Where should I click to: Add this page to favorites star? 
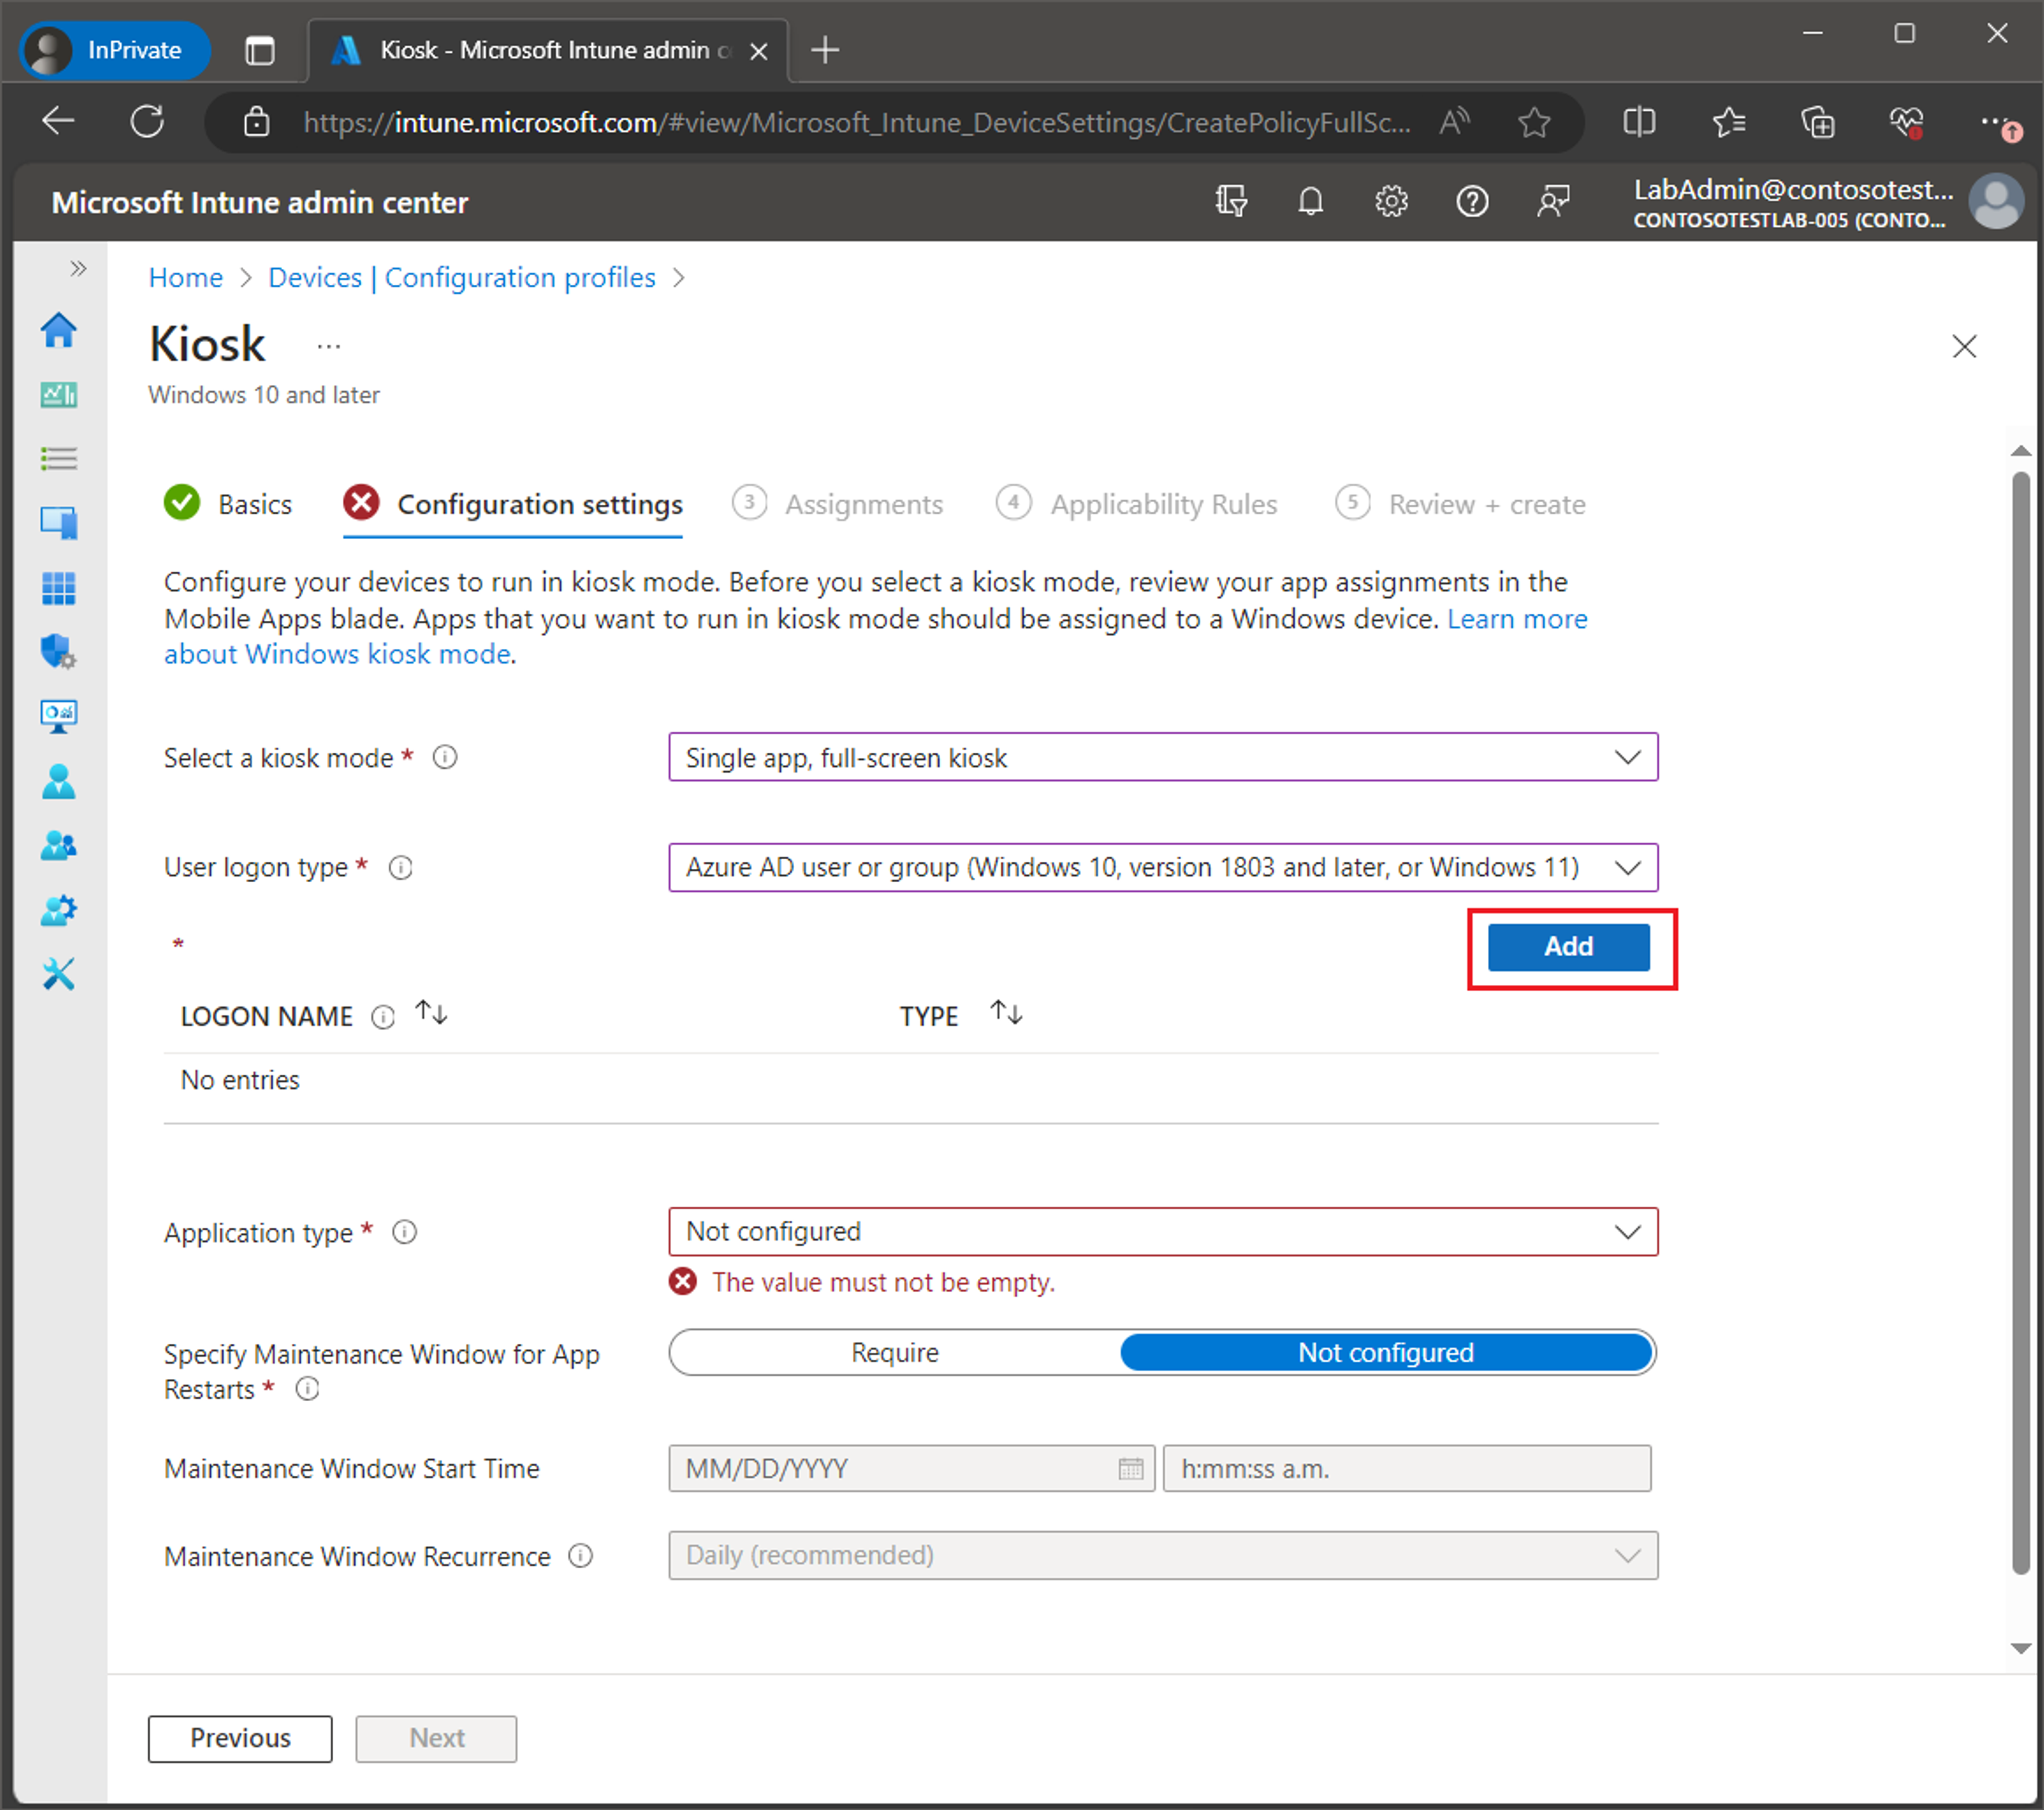[1534, 122]
